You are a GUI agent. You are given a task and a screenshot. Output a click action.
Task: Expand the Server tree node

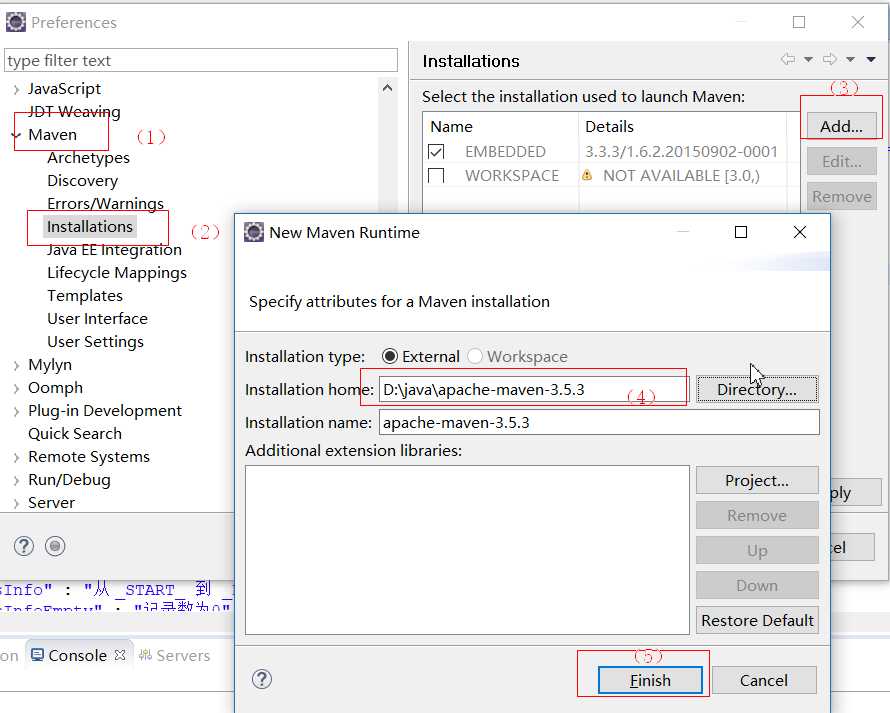click(16, 504)
